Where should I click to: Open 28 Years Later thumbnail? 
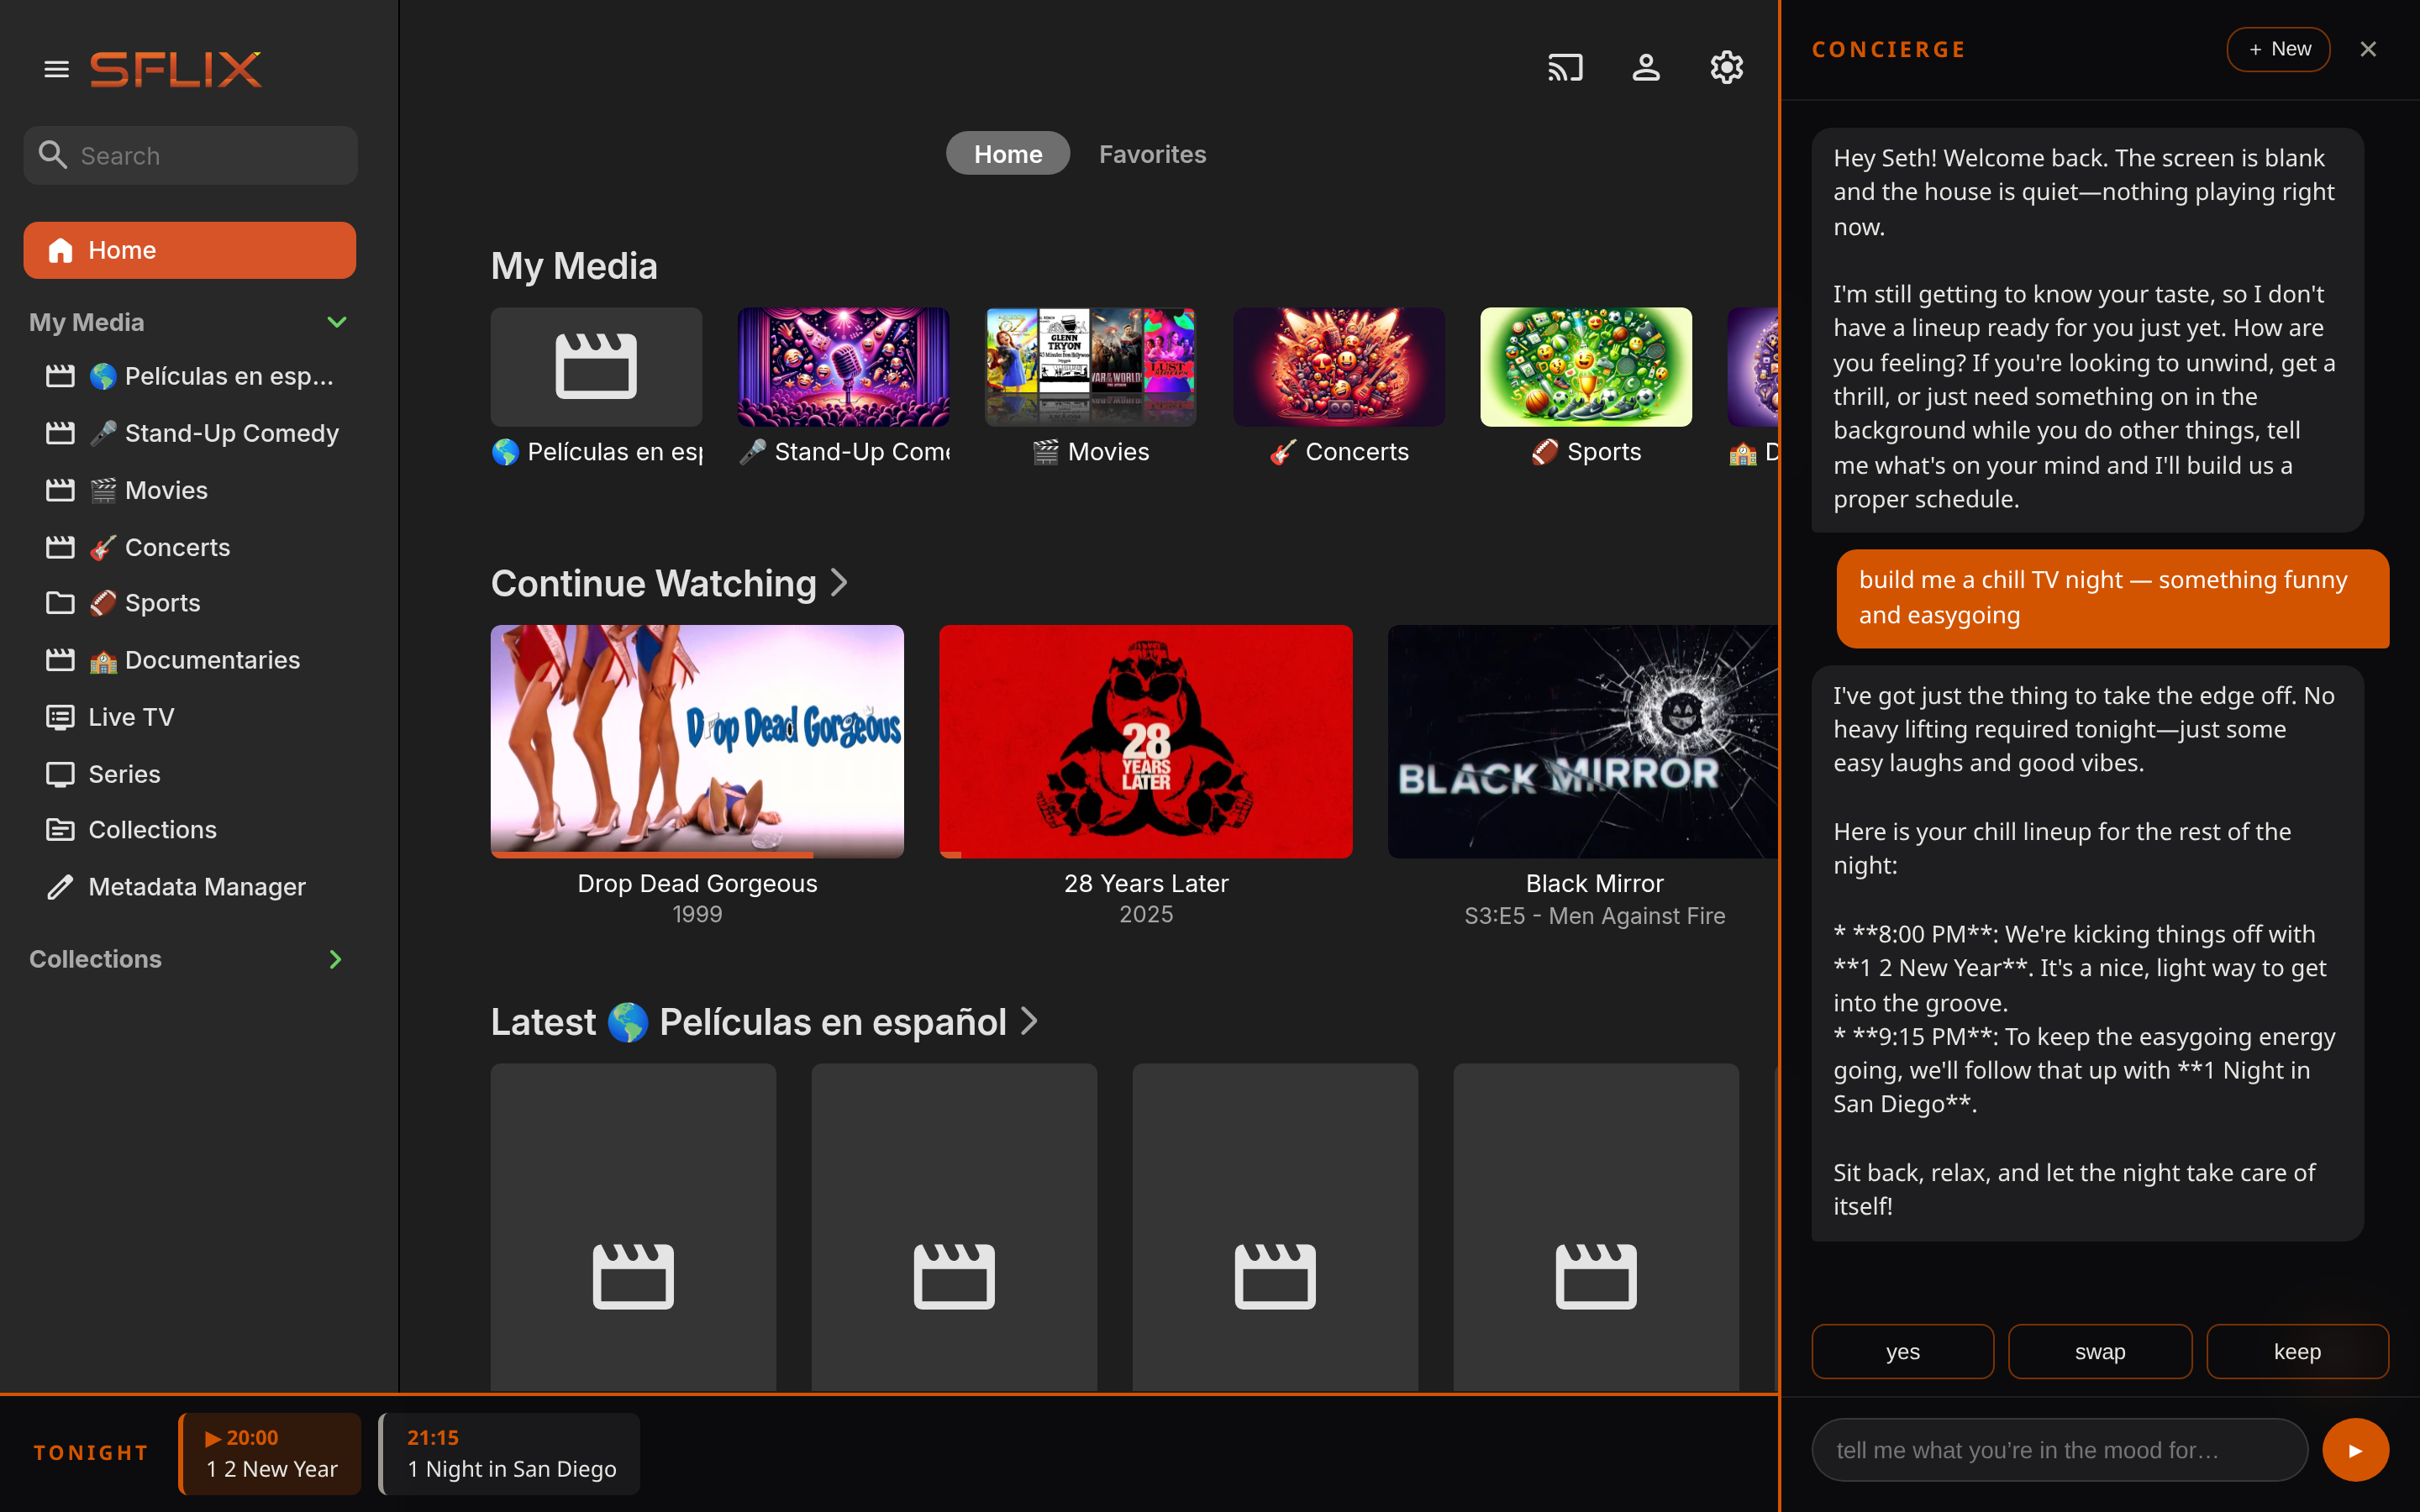click(1146, 740)
